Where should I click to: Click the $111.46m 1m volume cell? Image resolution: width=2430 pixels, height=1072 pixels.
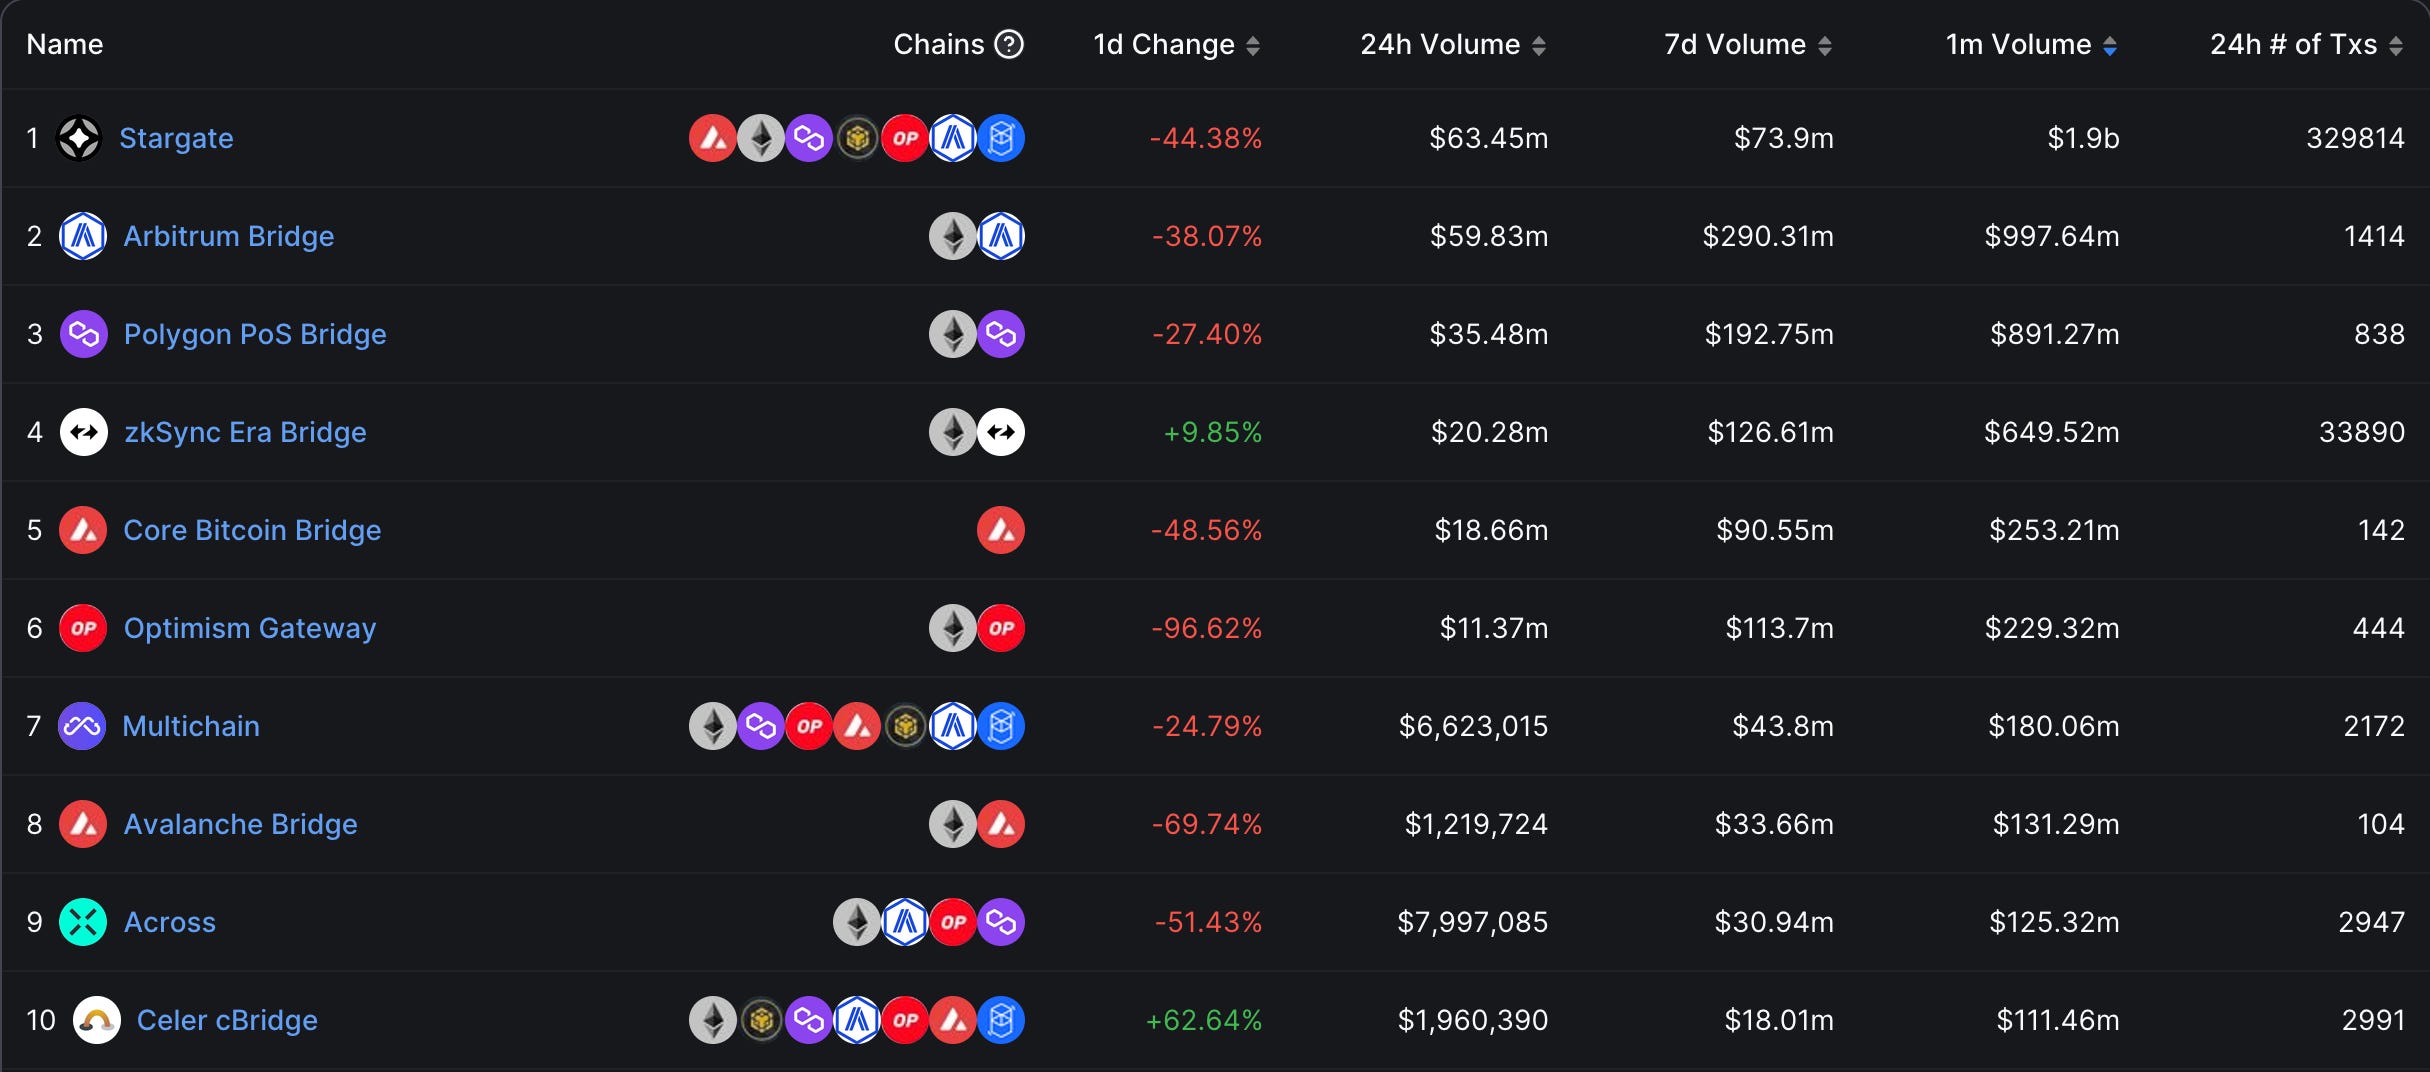pyautogui.click(x=2058, y=1020)
